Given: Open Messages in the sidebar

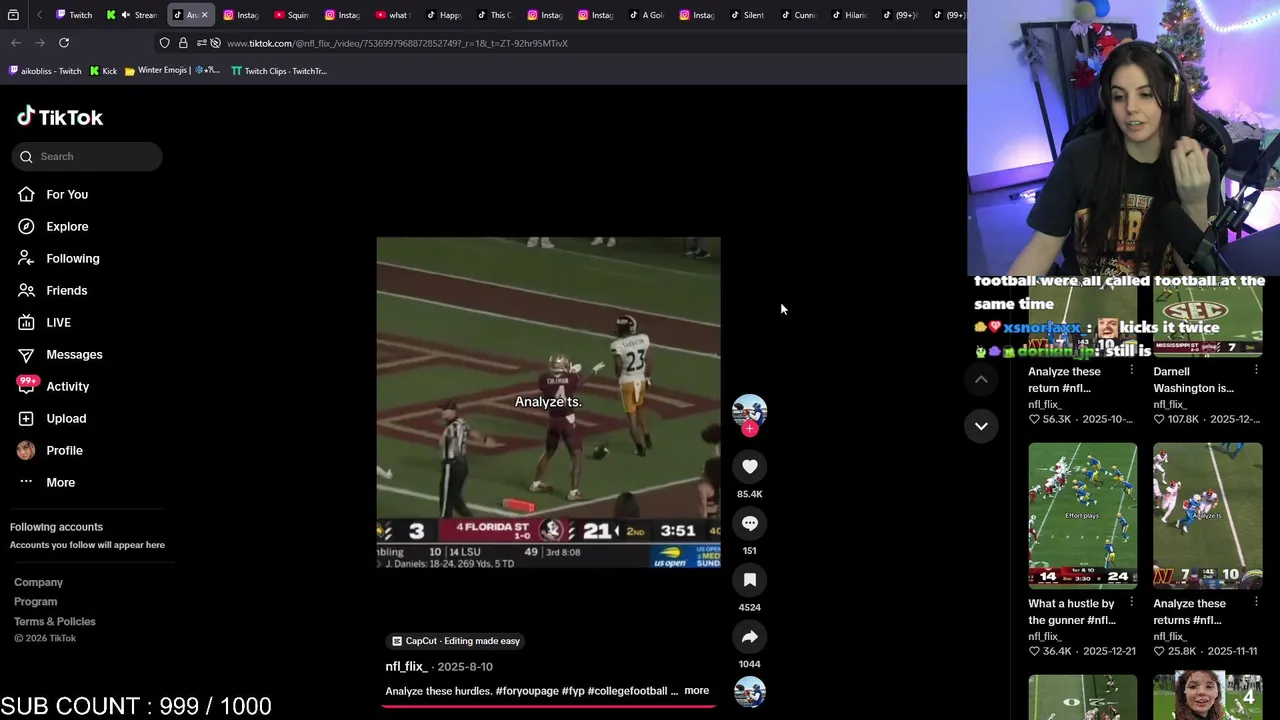Looking at the screenshot, I should 74,354.
